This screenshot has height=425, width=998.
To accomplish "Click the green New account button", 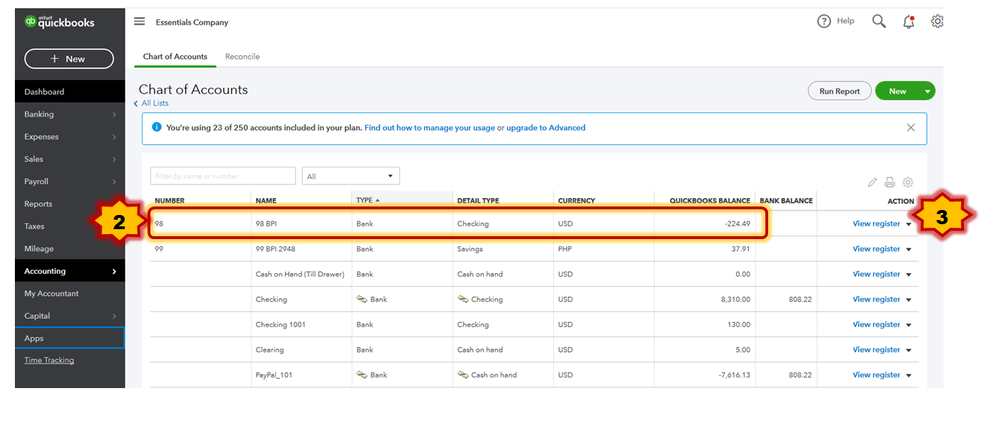I will point(897,91).
